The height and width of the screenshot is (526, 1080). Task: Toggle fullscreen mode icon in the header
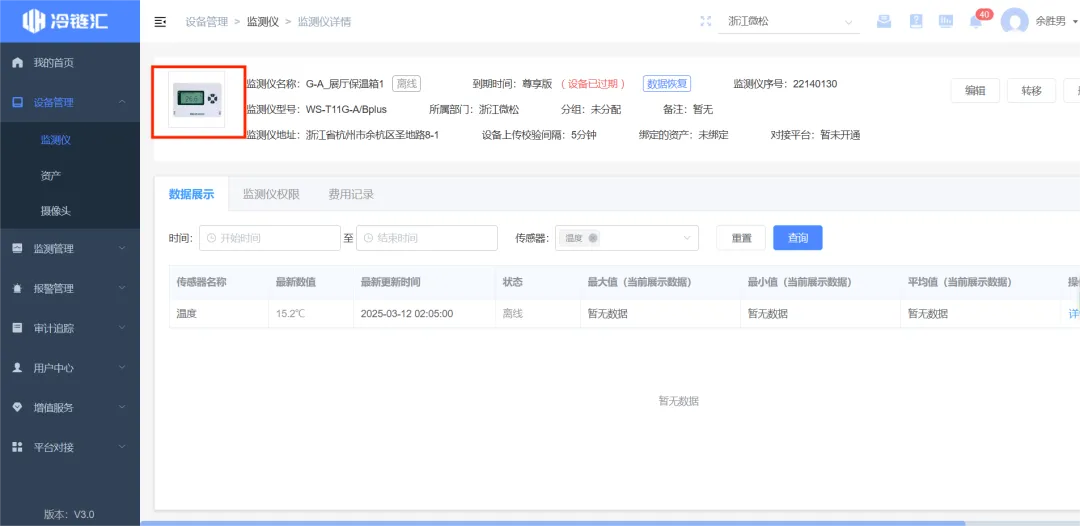click(x=705, y=21)
